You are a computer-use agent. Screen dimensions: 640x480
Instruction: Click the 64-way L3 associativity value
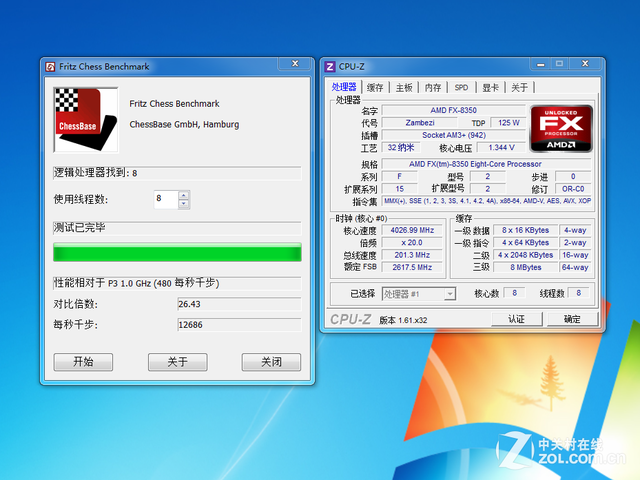tap(575, 267)
